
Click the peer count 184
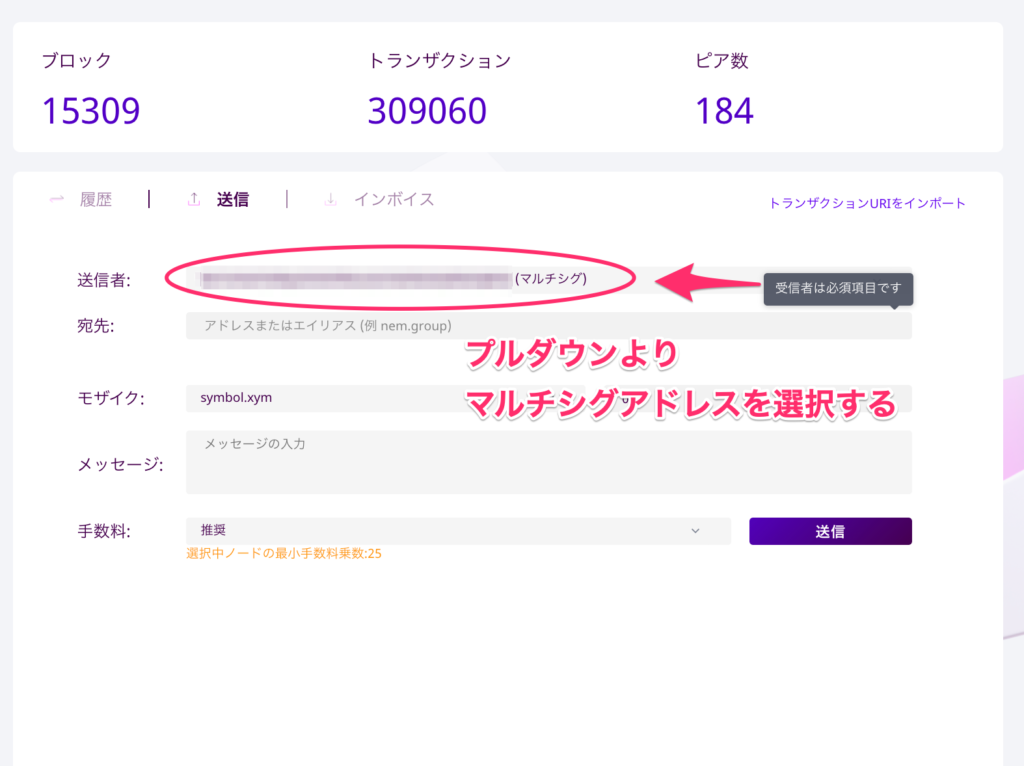click(x=724, y=111)
